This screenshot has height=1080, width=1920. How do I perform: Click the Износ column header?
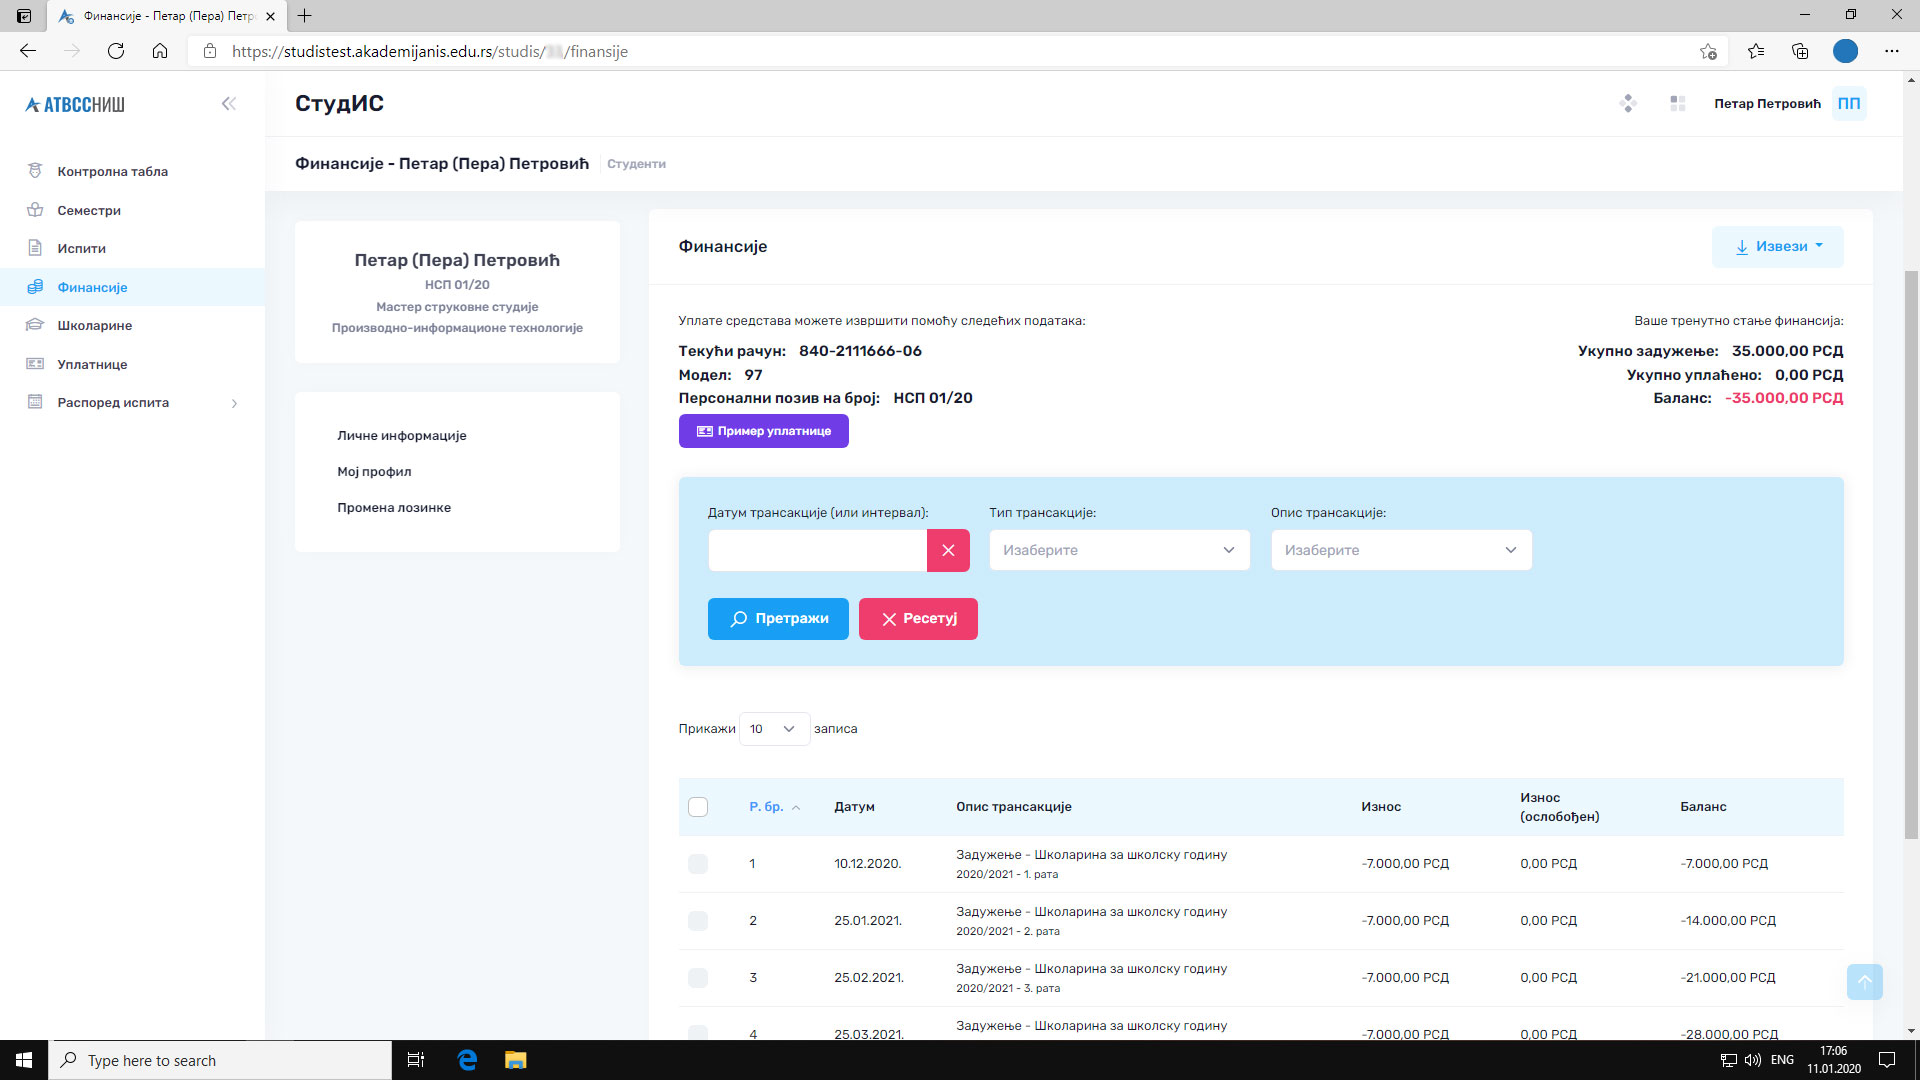(1380, 807)
